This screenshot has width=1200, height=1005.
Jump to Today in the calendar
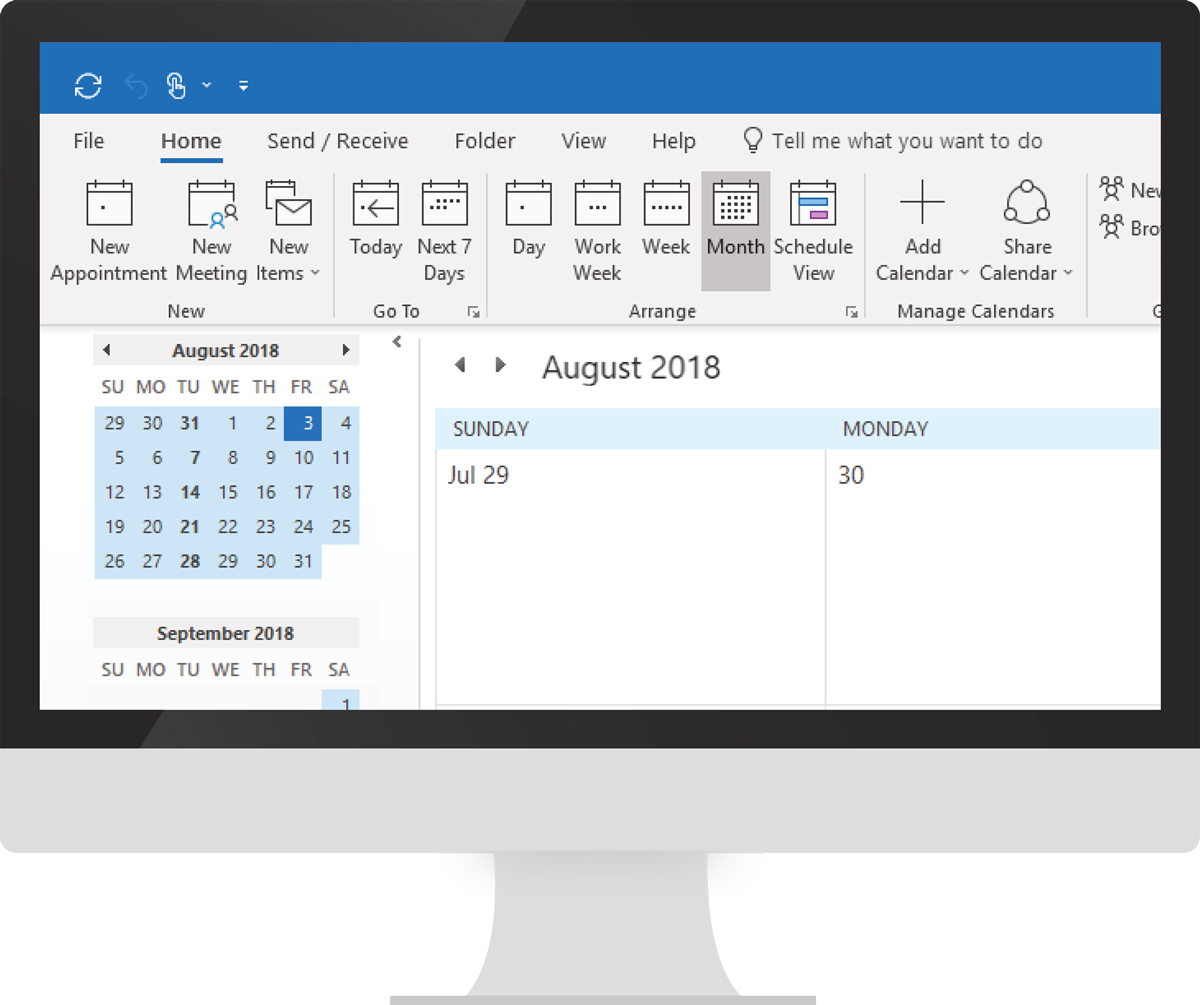coord(375,204)
